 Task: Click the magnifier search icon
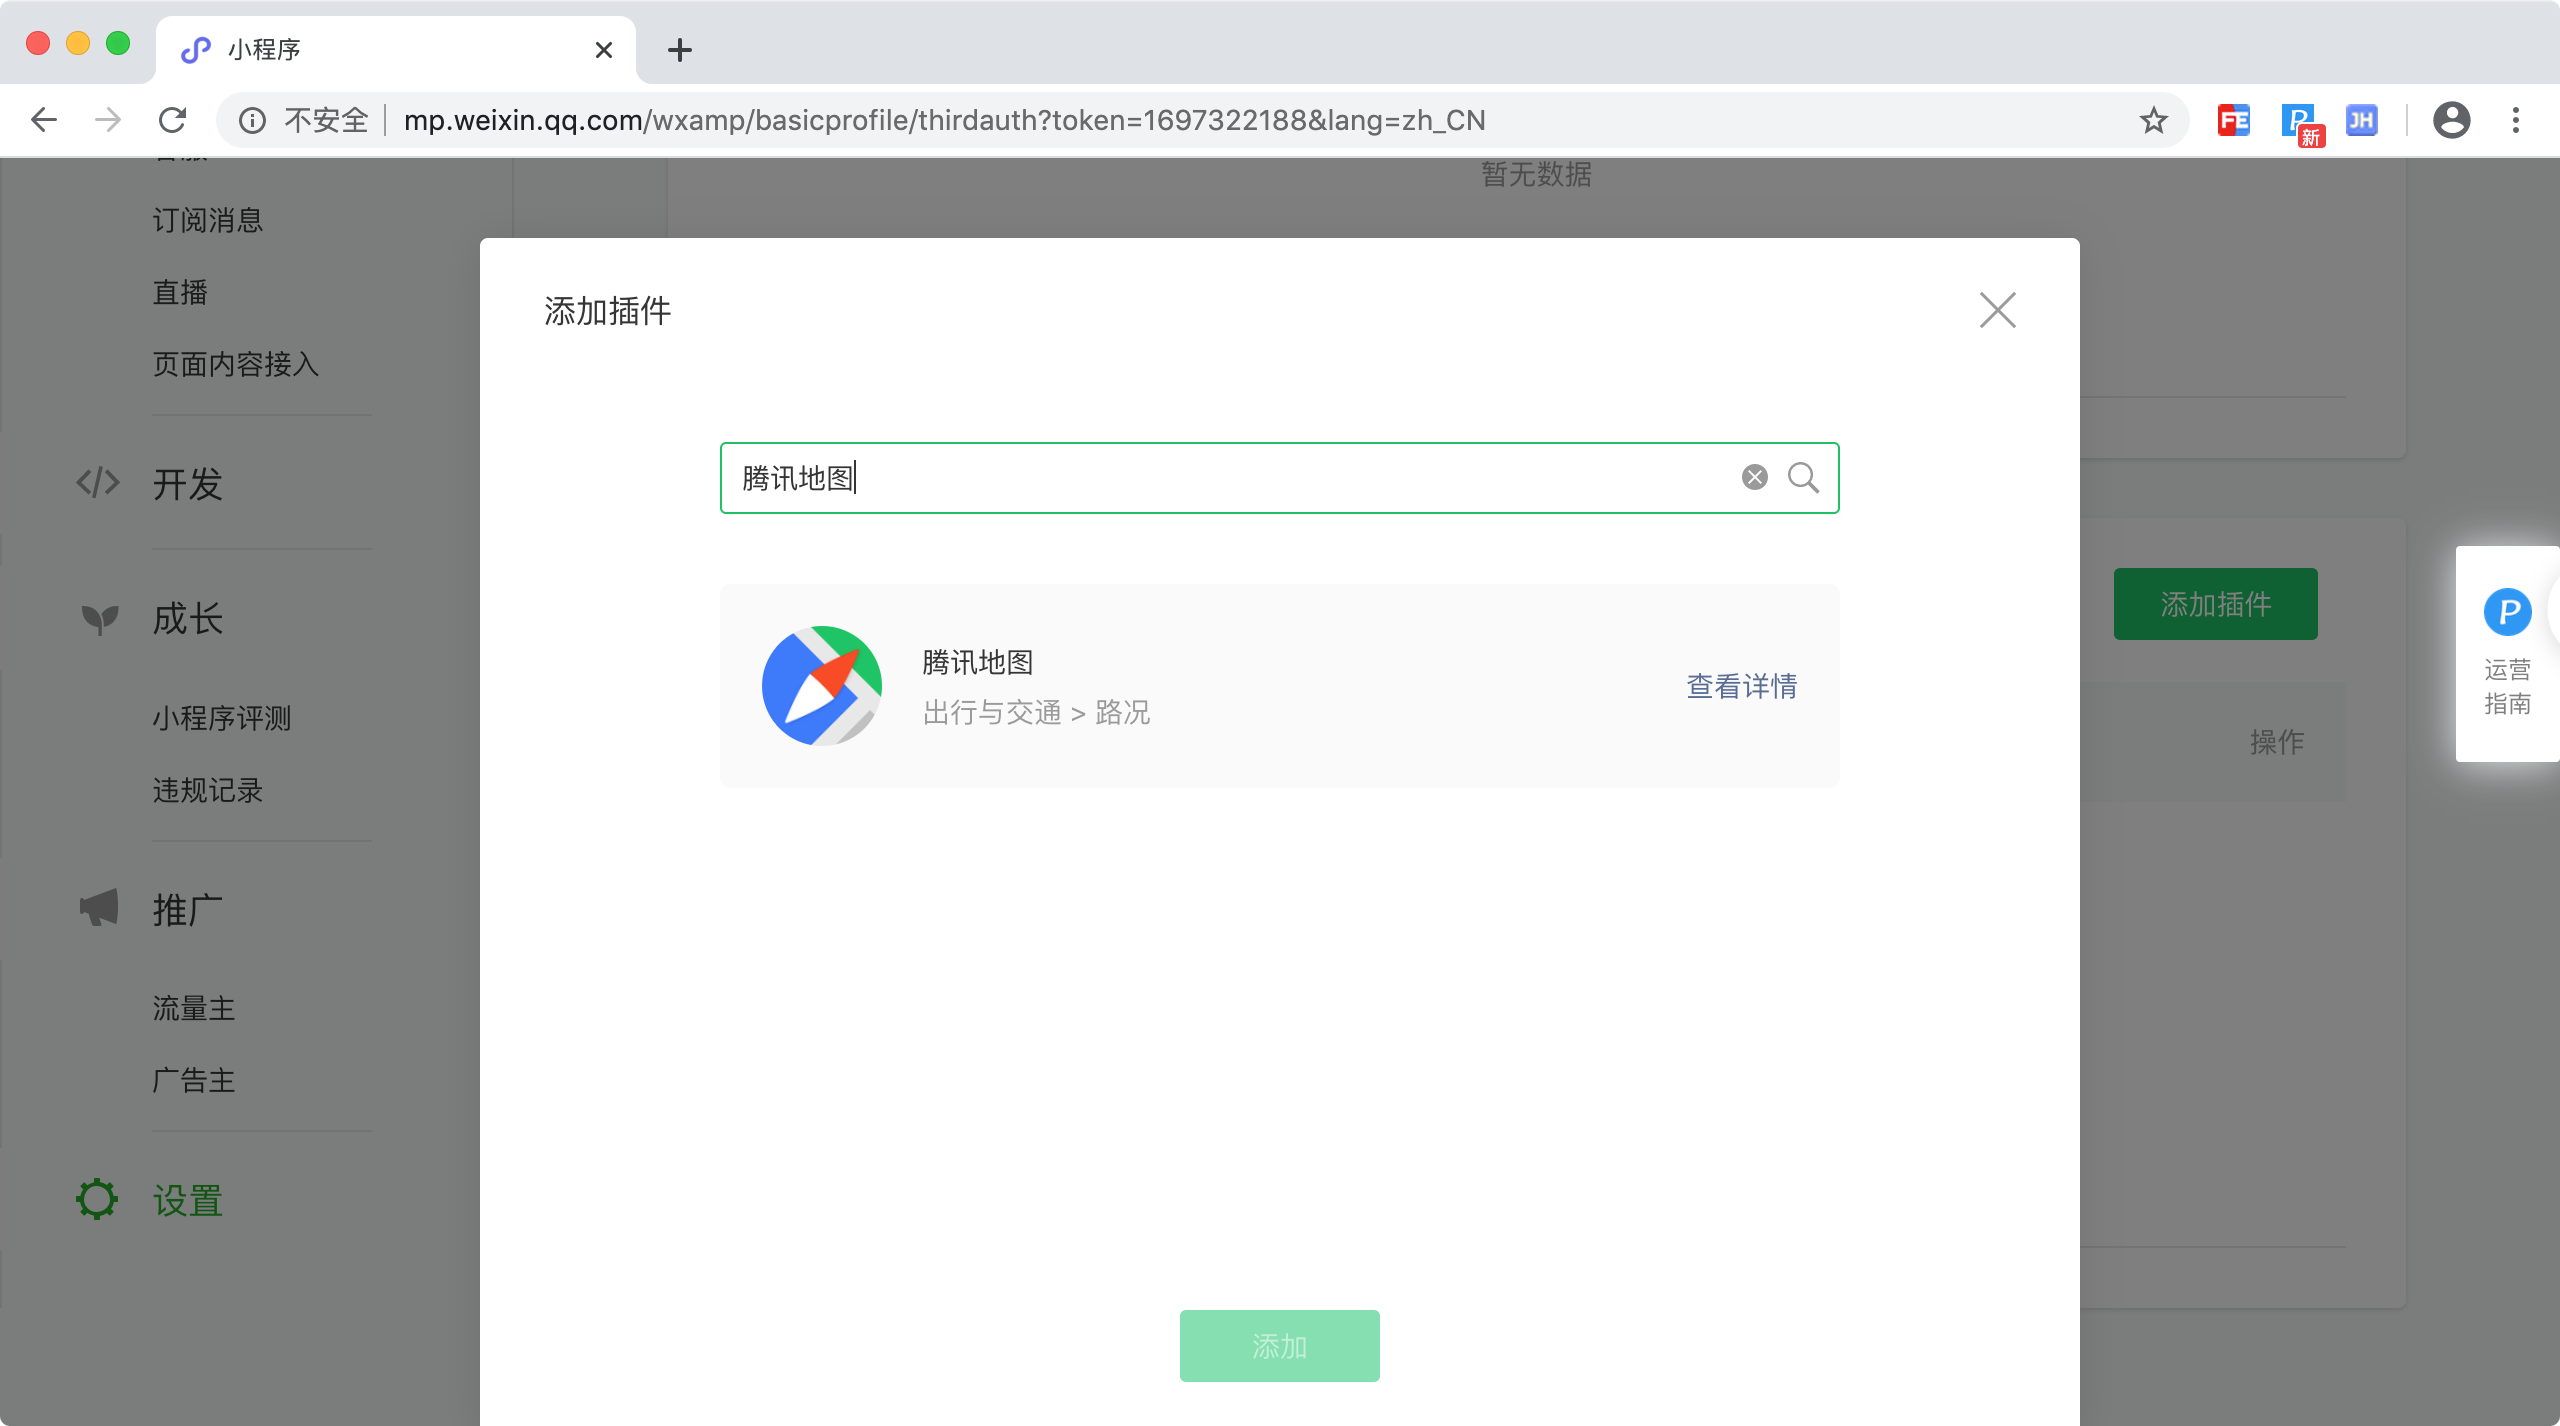[1803, 477]
